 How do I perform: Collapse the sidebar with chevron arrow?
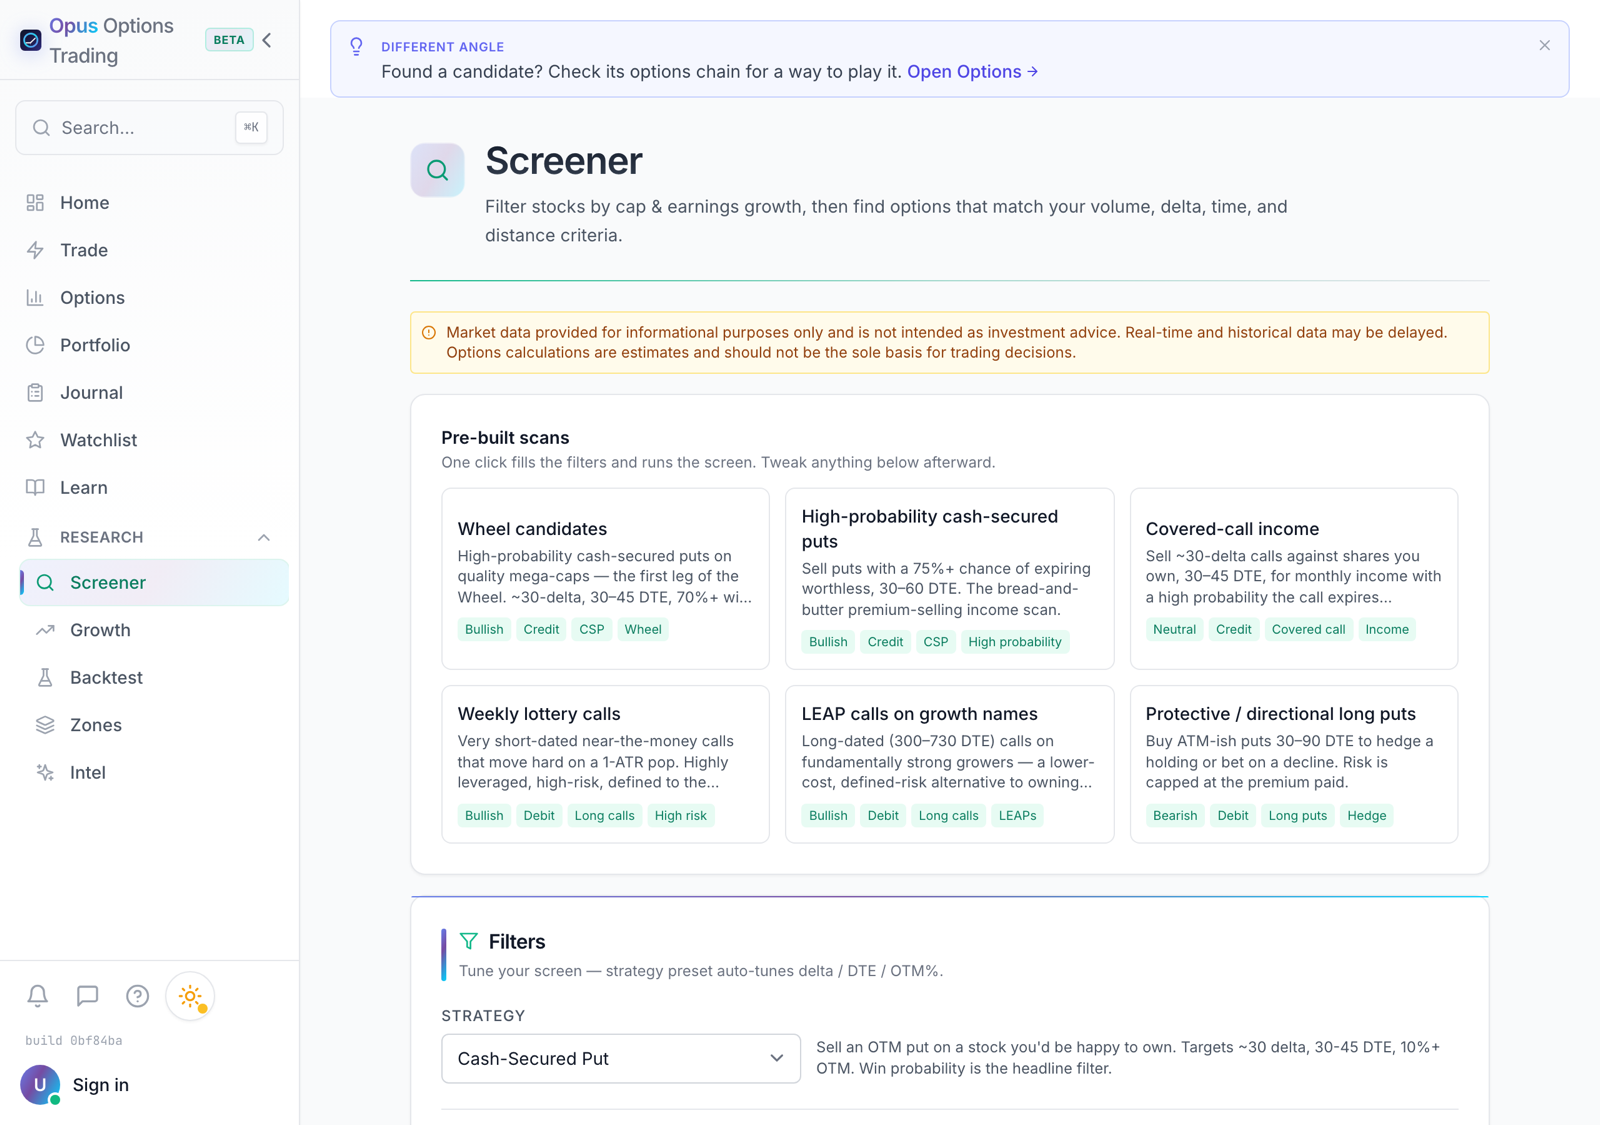[x=267, y=40]
